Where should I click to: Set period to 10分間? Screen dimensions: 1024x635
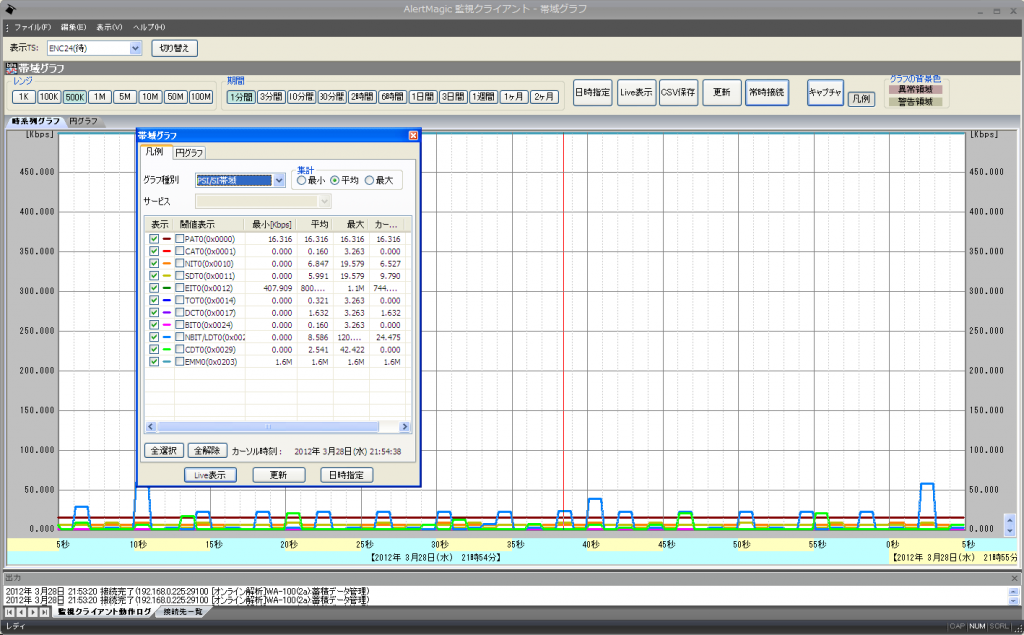click(301, 97)
